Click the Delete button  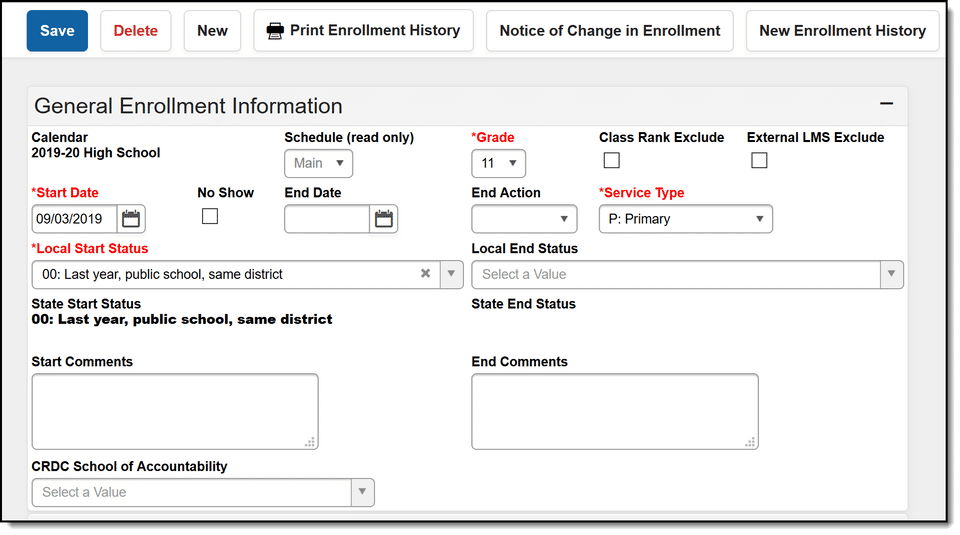coord(135,31)
